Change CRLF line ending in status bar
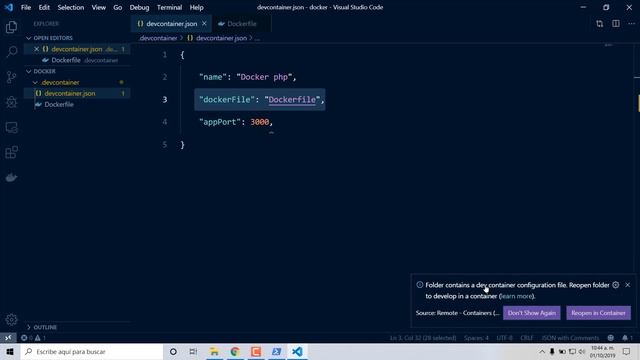The width and height of the screenshot is (640, 360). [527, 338]
